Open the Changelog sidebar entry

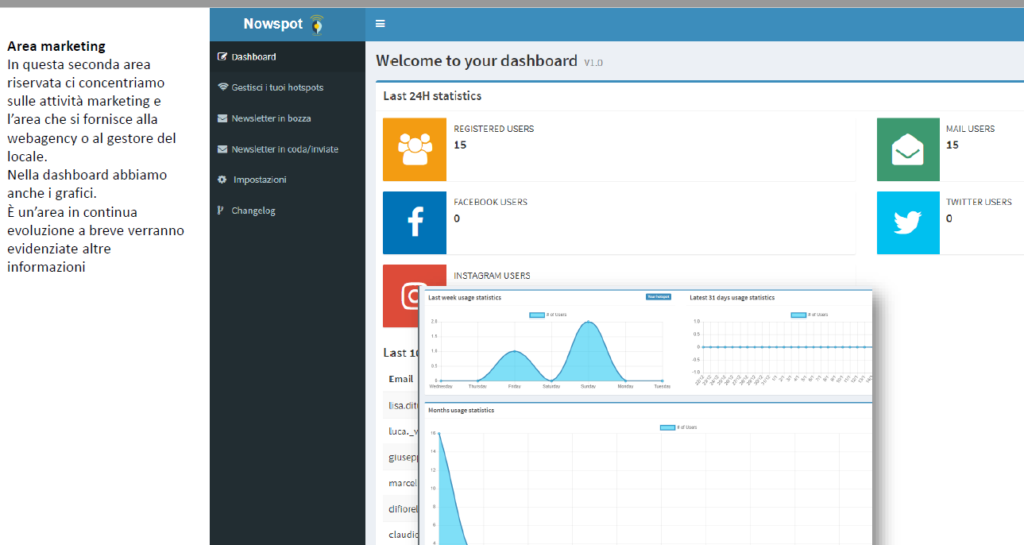pyautogui.click(x=252, y=211)
